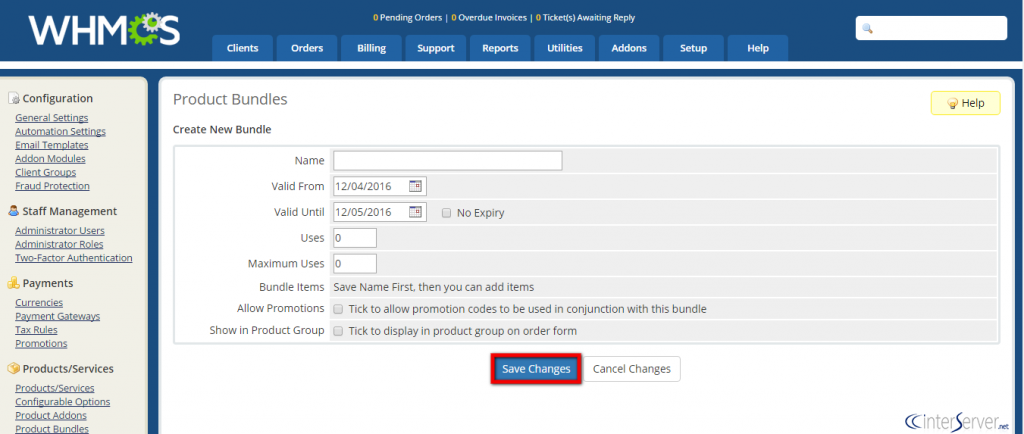Image resolution: width=1024 pixels, height=434 pixels.
Task: Open the Administrator Roles link
Action: coord(59,245)
